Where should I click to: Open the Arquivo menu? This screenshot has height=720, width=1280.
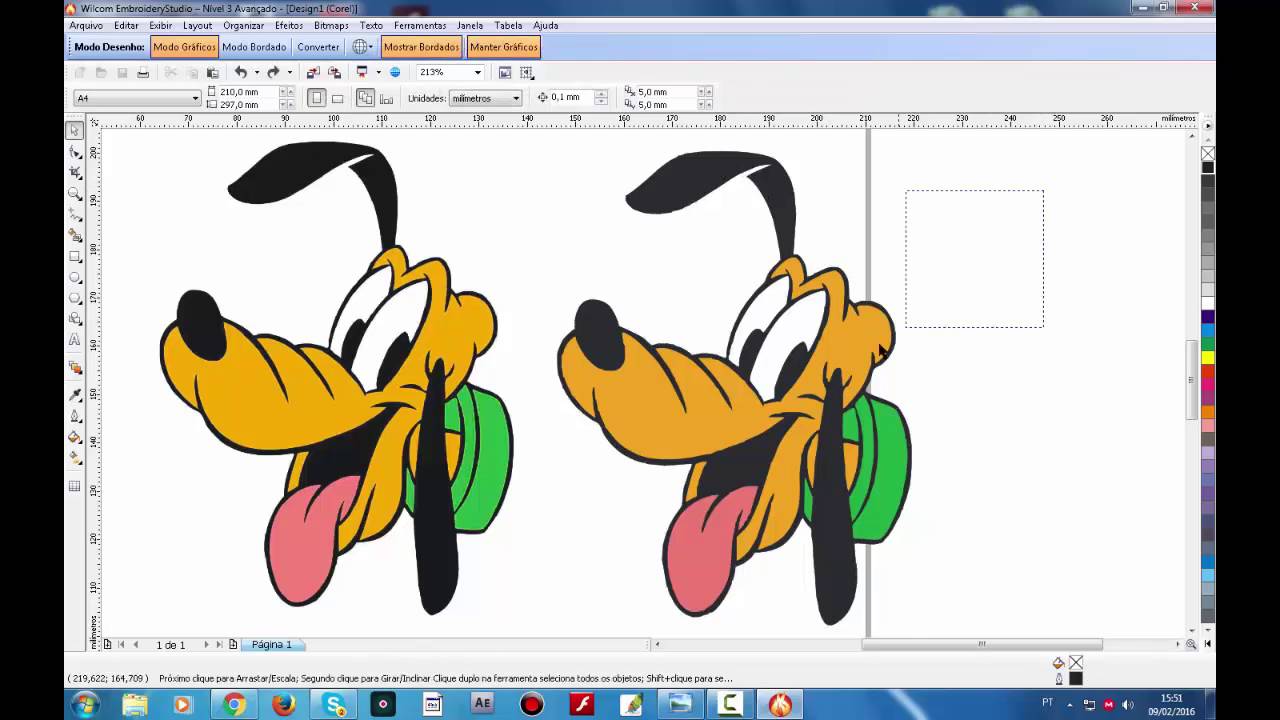(x=86, y=25)
